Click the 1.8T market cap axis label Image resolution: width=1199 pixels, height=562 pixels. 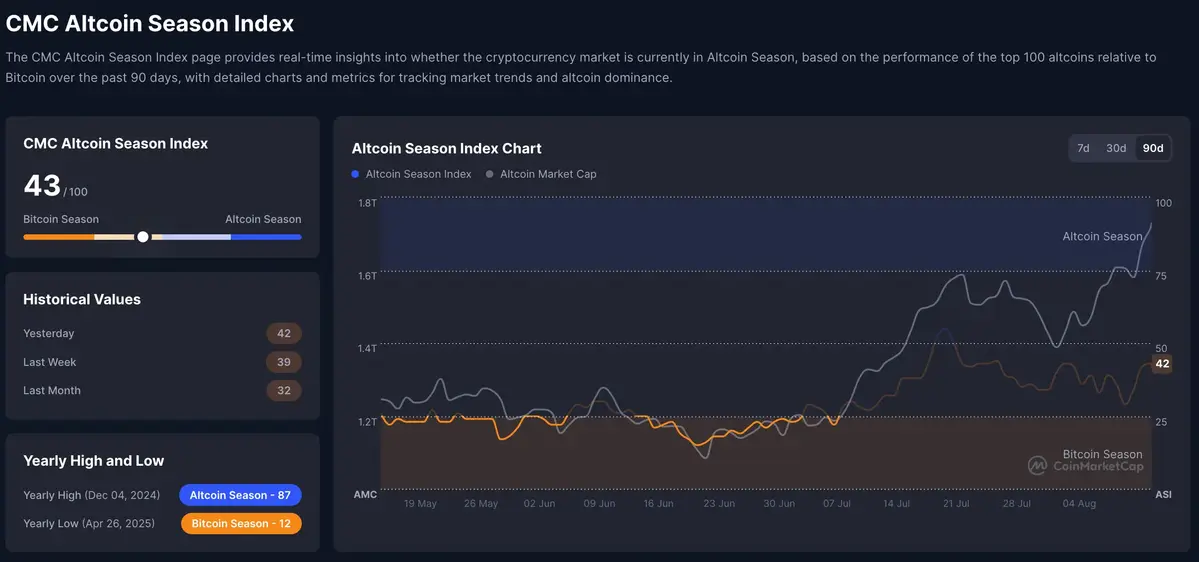click(367, 203)
